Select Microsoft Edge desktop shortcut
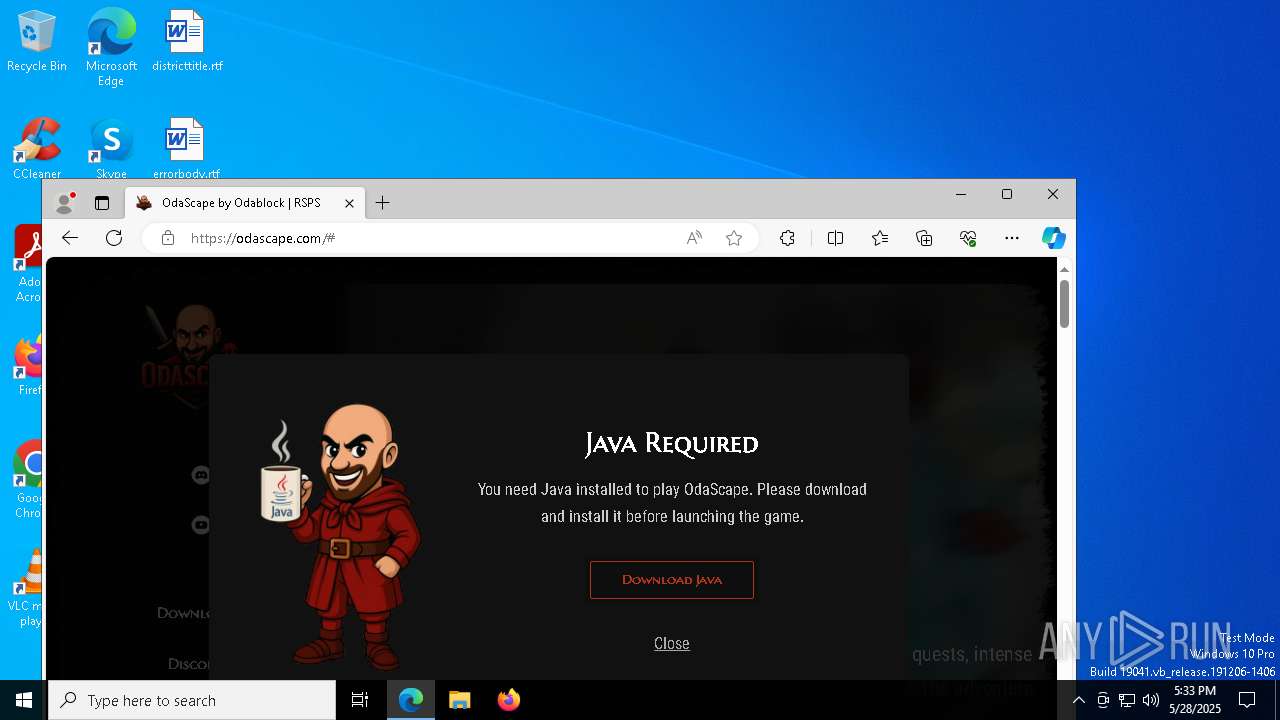 tap(111, 48)
